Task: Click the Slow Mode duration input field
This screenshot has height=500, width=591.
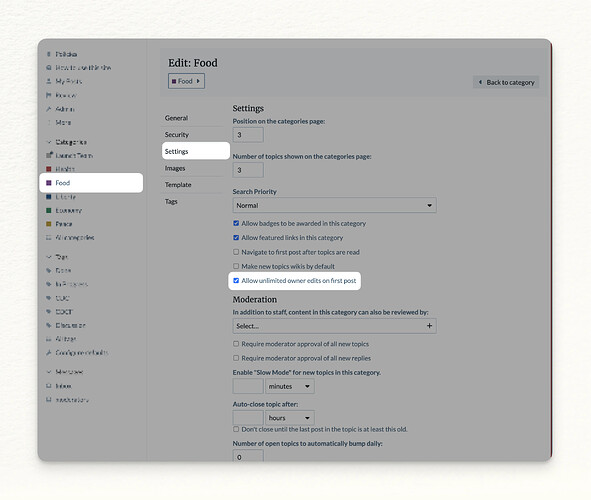Action: click(x=248, y=386)
